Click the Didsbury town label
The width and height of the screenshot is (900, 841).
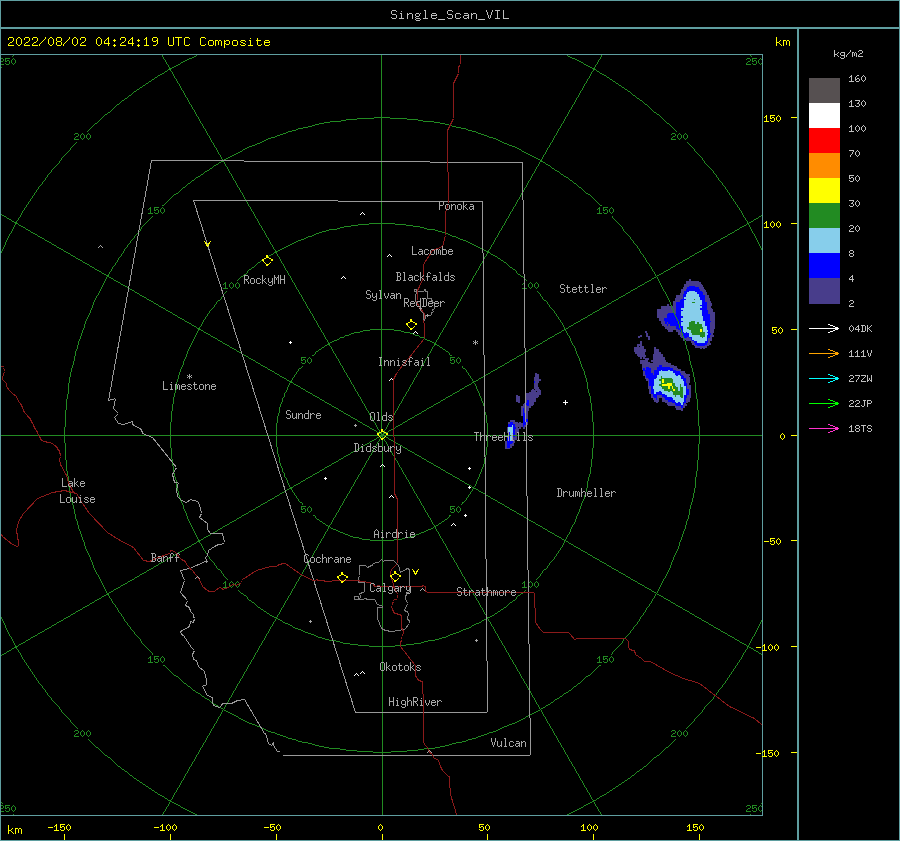pyautogui.click(x=378, y=448)
